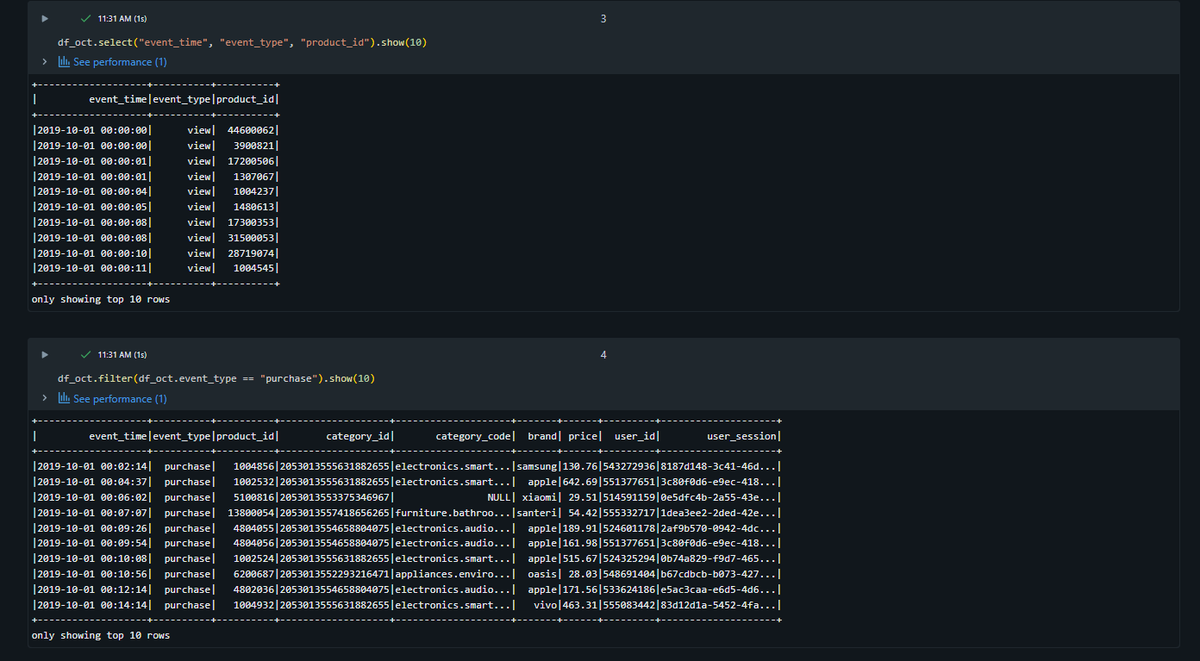Click product_id value 17300353

click(x=251, y=222)
